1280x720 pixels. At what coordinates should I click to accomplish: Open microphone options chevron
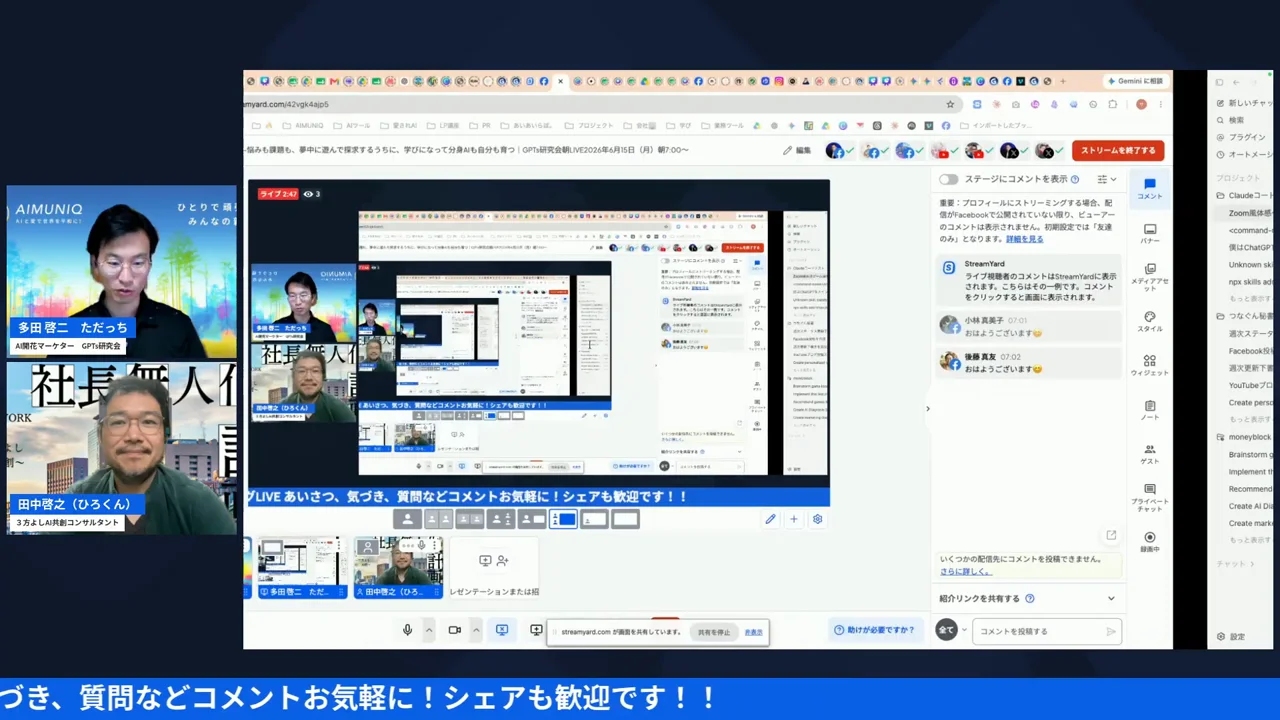click(x=429, y=630)
